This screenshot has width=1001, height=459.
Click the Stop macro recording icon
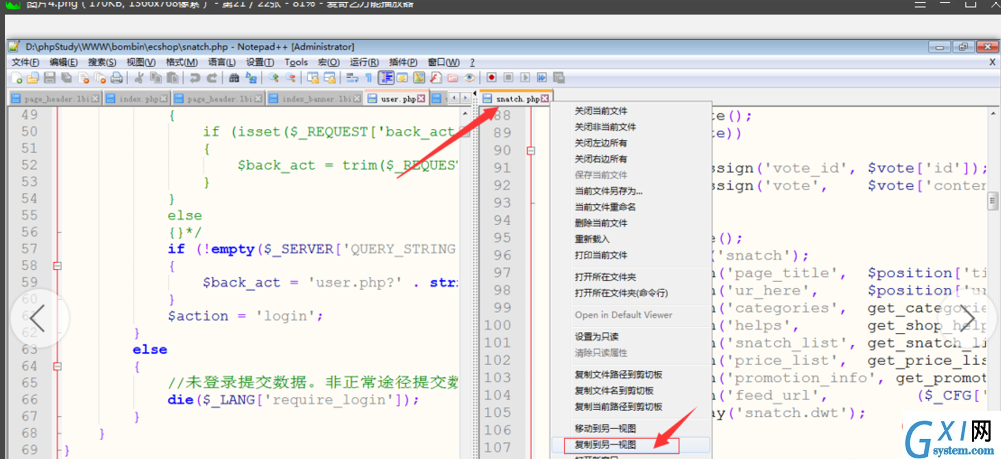[x=508, y=78]
